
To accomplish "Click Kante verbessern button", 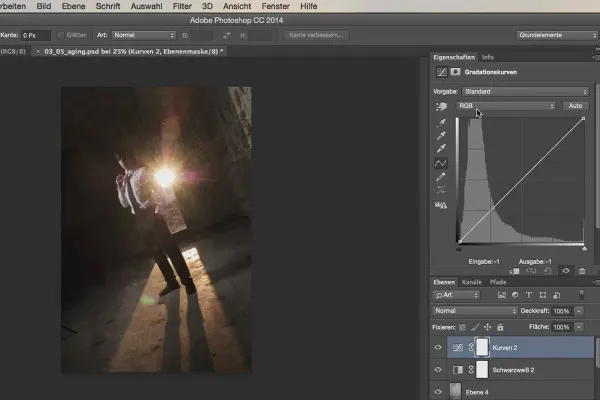I will point(316,35).
